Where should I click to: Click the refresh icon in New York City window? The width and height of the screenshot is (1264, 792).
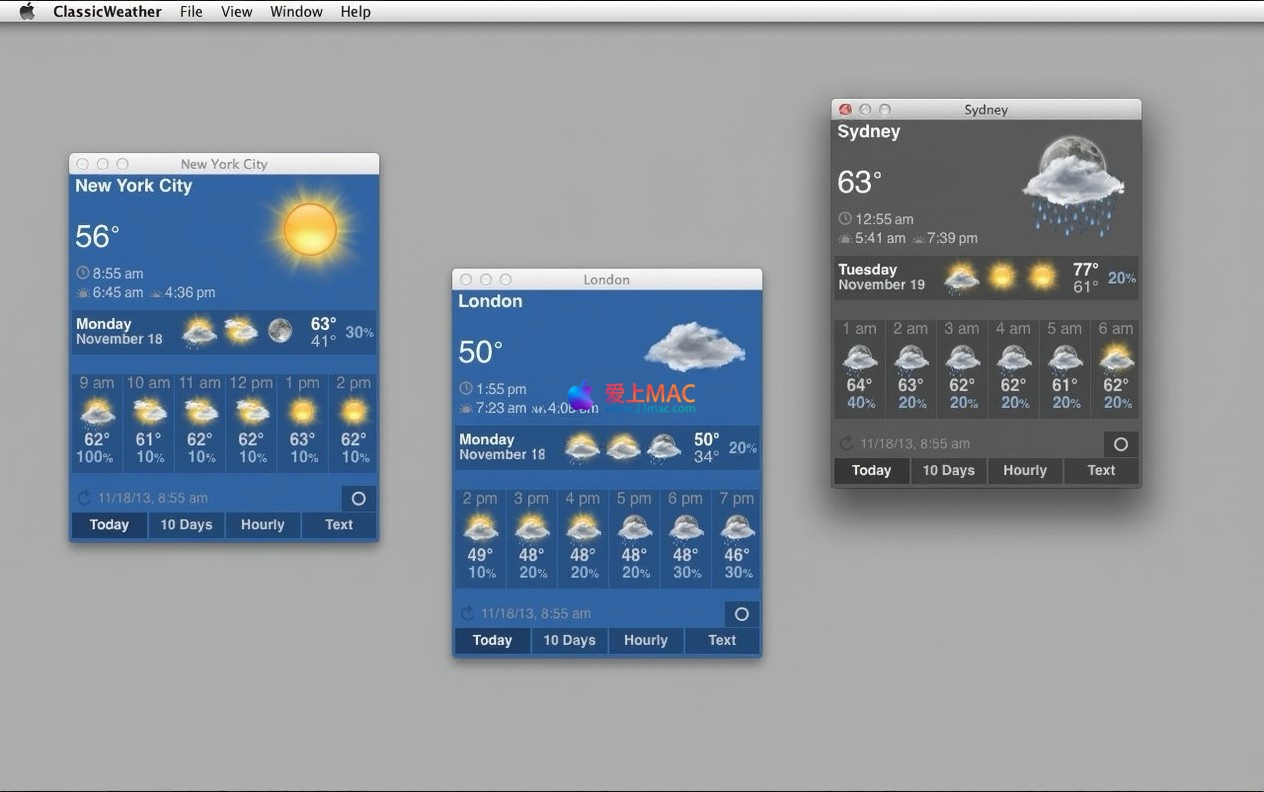click(84, 498)
